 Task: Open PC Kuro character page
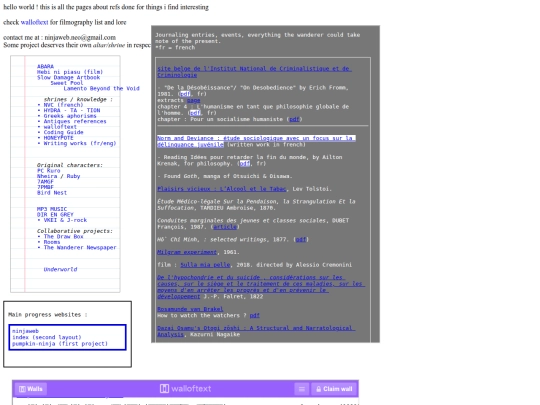click(49, 171)
